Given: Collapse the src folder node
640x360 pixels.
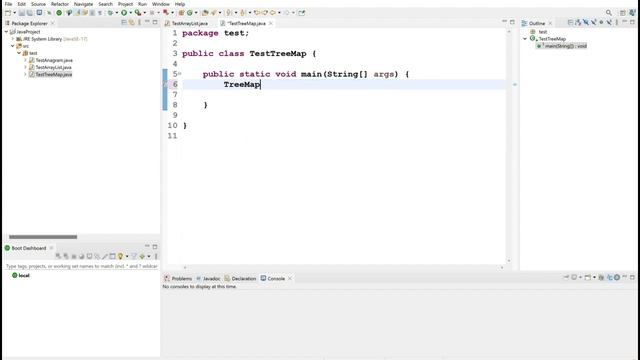Looking at the screenshot, I should point(13,46).
